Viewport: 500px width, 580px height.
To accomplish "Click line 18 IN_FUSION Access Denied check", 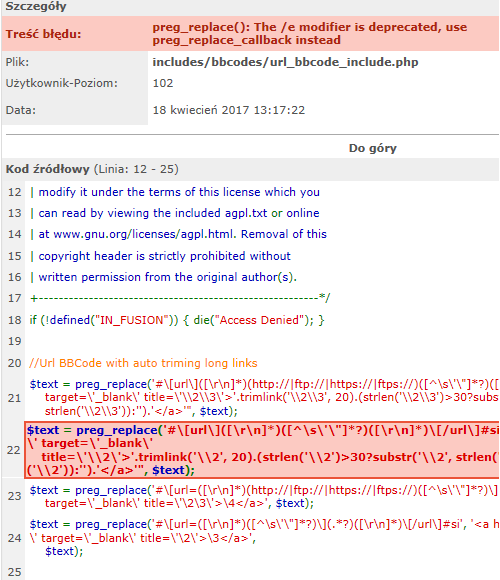I will (x=177, y=320).
